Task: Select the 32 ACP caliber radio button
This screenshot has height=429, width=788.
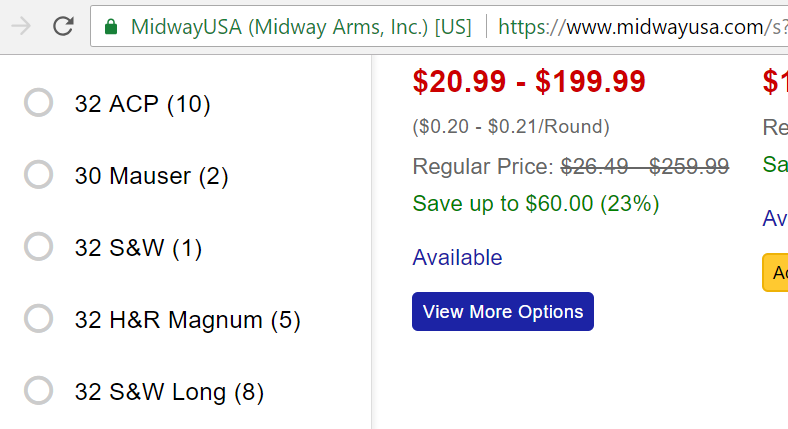Action: click(x=39, y=102)
